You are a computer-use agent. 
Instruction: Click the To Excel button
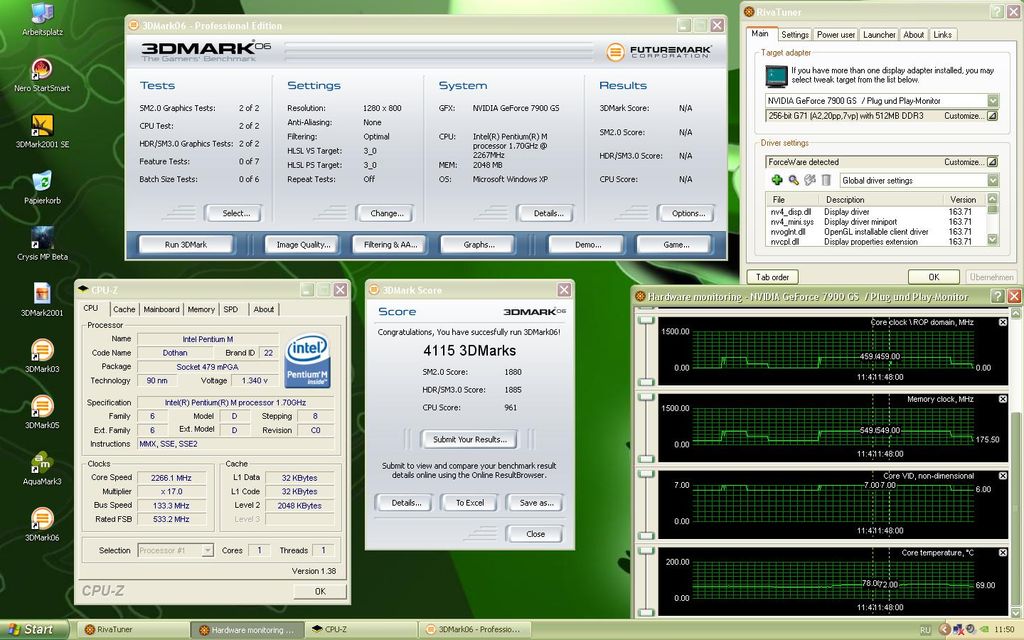470,503
